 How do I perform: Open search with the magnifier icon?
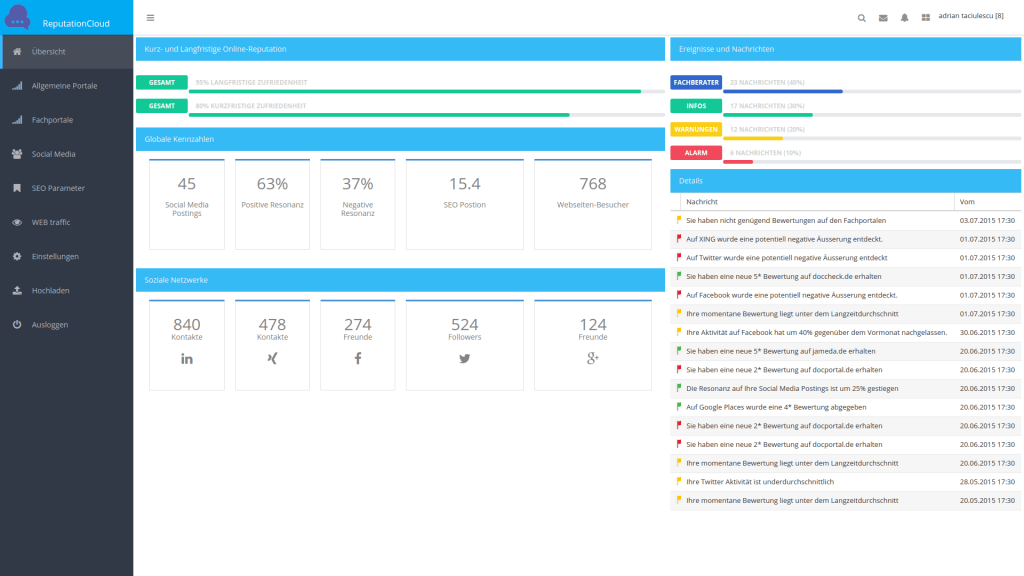(x=862, y=17)
